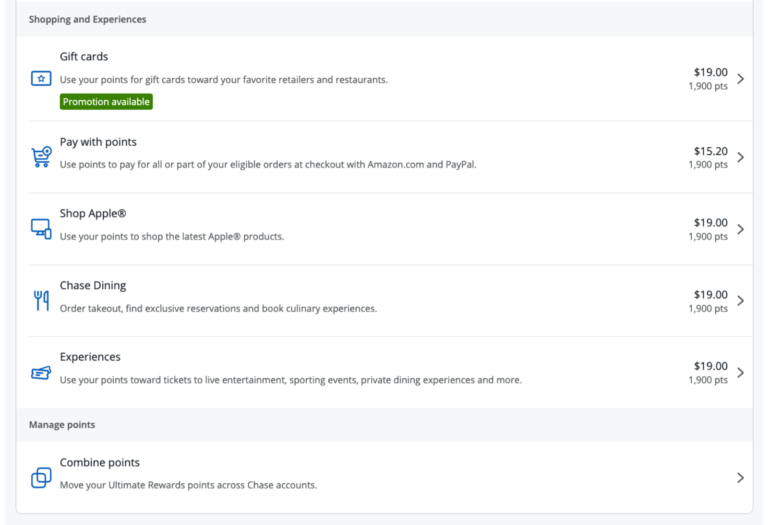This screenshot has width=768, height=525.
Task: Click the Combine points chevron arrow
Action: click(x=741, y=477)
